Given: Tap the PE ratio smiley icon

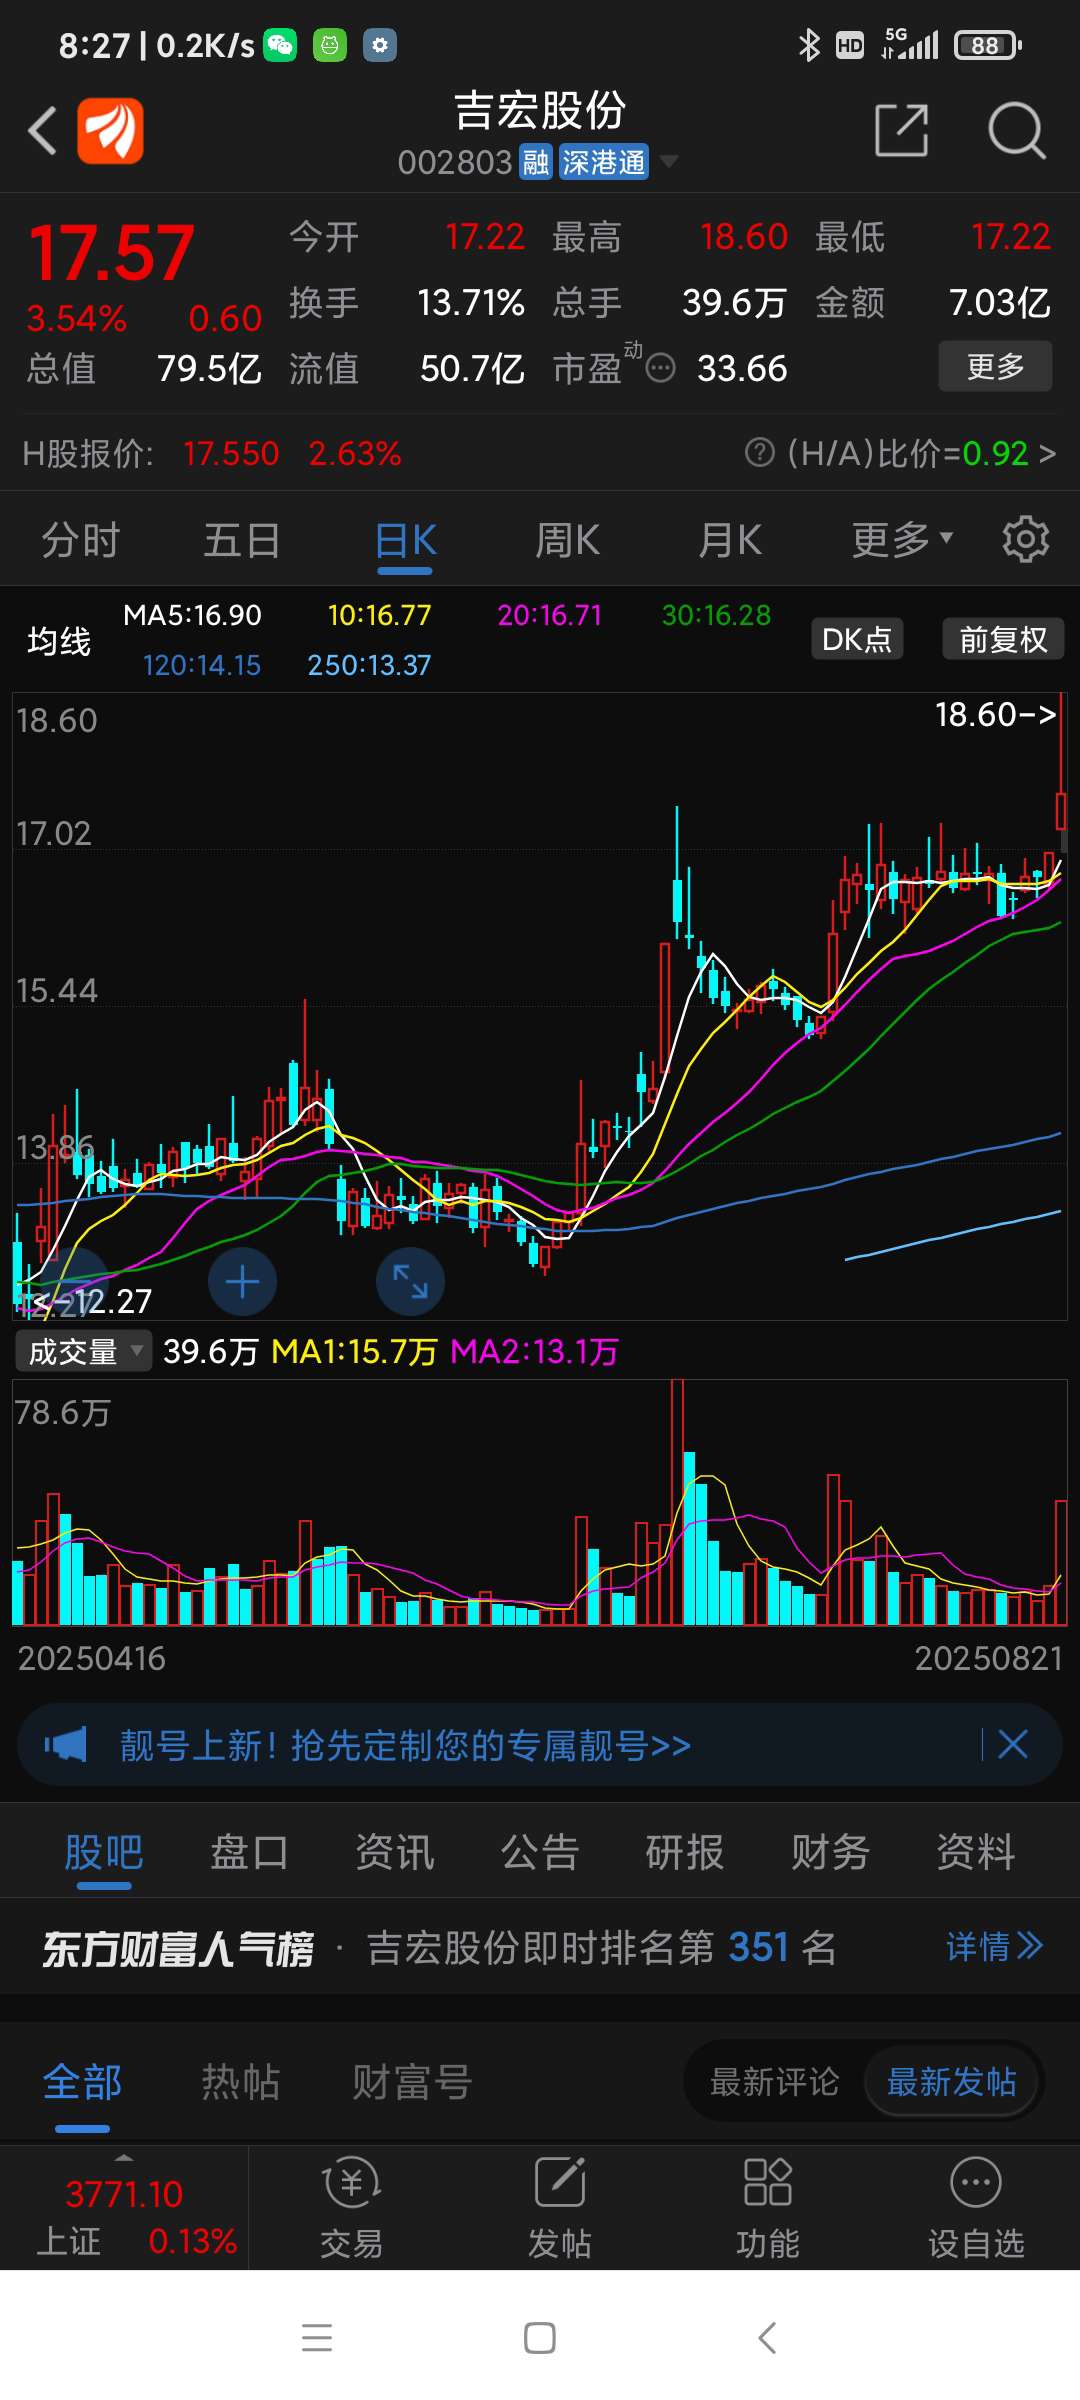Looking at the screenshot, I should (x=660, y=369).
